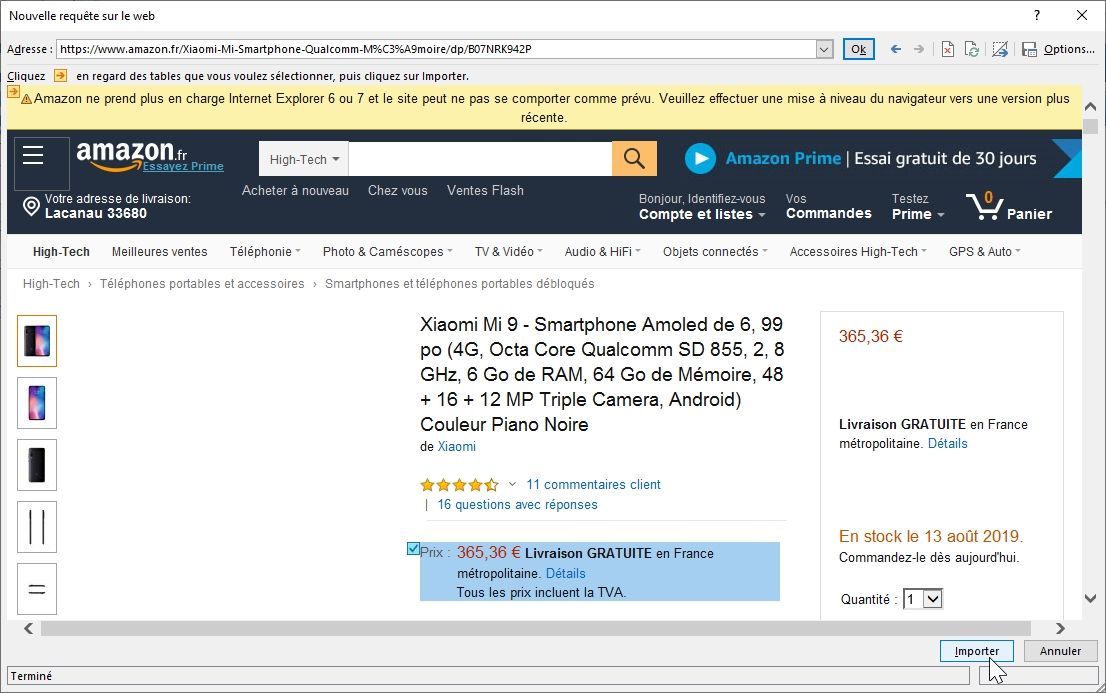Viewport: 1106px width, 693px height.
Task: Click the Annuler button
Action: 1060,651
